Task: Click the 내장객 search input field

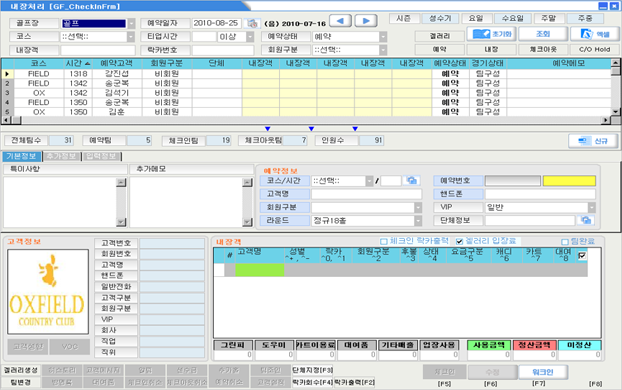Action: 98,50
